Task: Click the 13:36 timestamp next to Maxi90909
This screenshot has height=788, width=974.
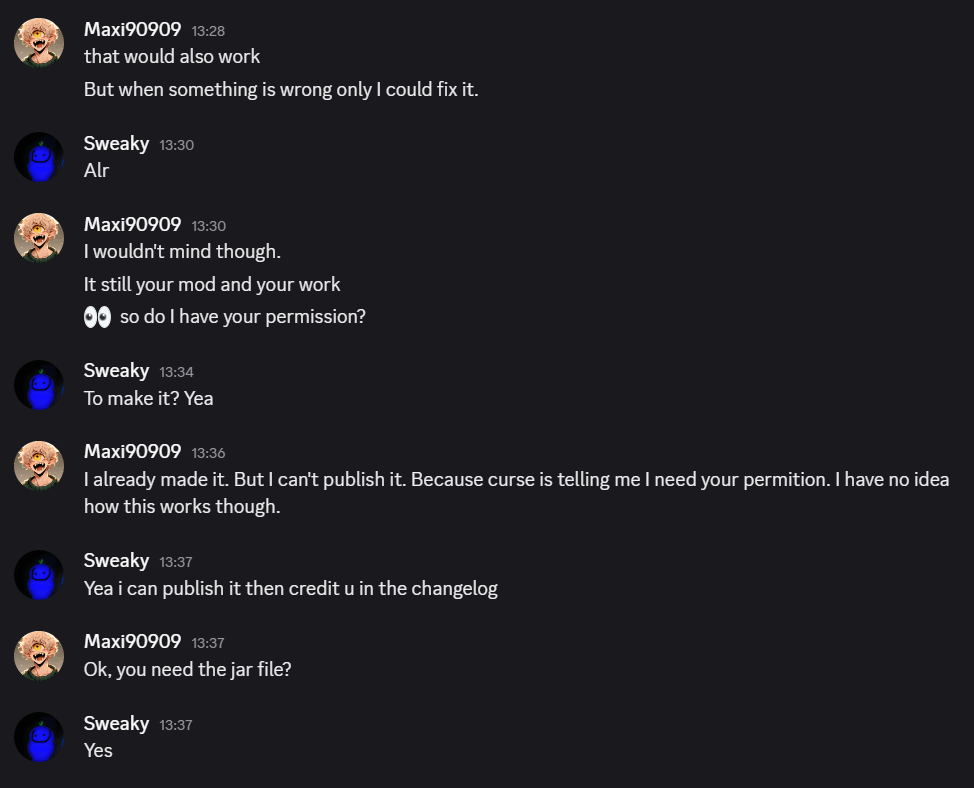Action: pos(208,453)
